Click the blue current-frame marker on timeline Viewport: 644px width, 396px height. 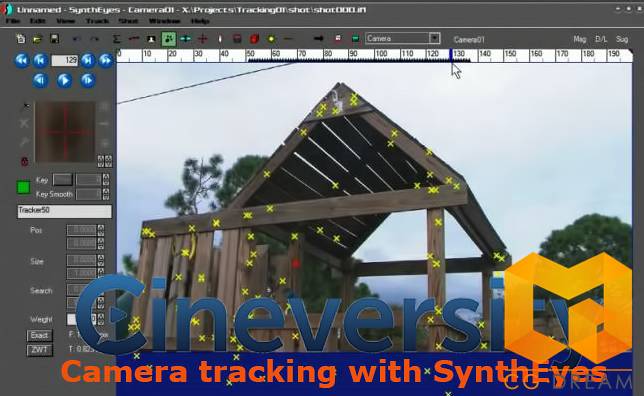tap(451, 56)
